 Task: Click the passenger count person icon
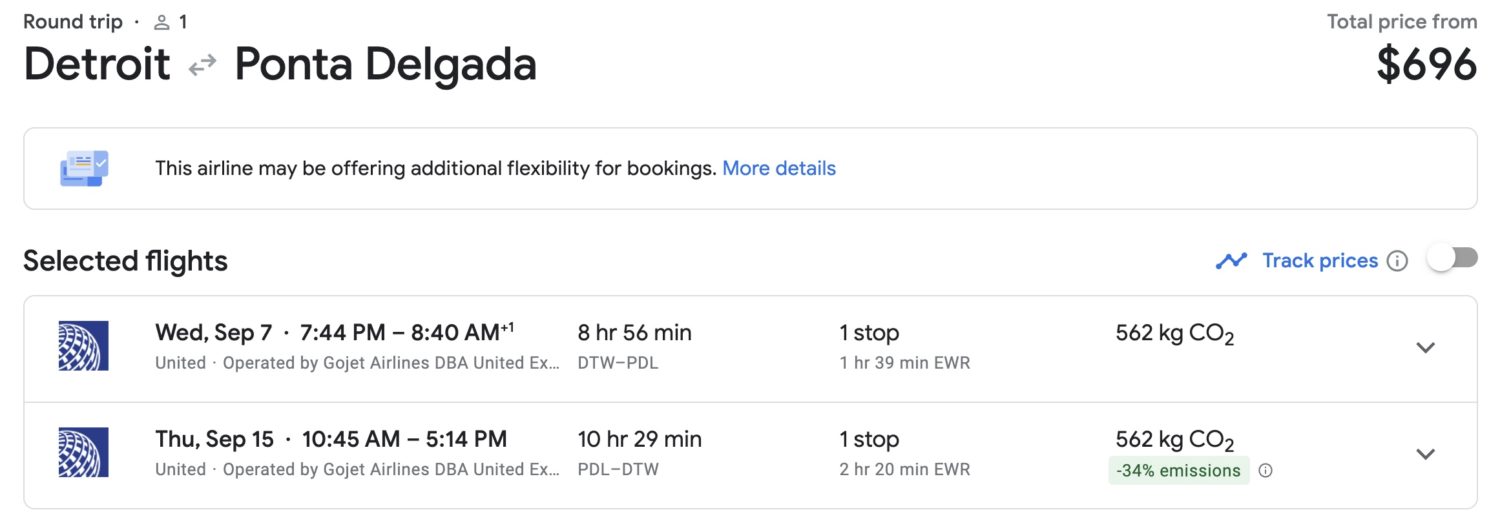(162, 22)
